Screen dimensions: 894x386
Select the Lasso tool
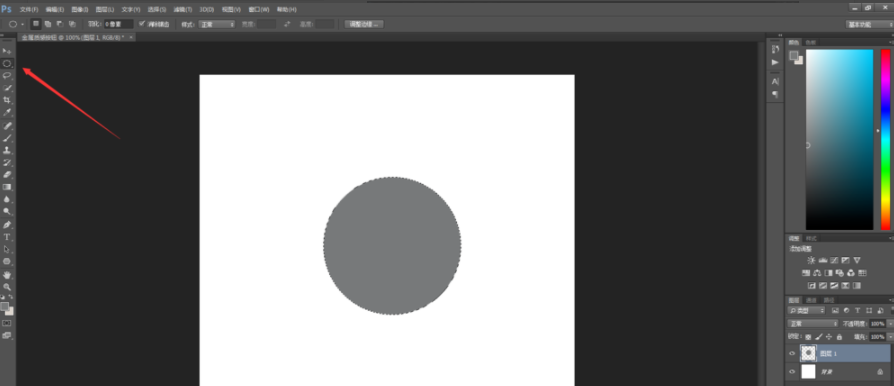pos(7,75)
